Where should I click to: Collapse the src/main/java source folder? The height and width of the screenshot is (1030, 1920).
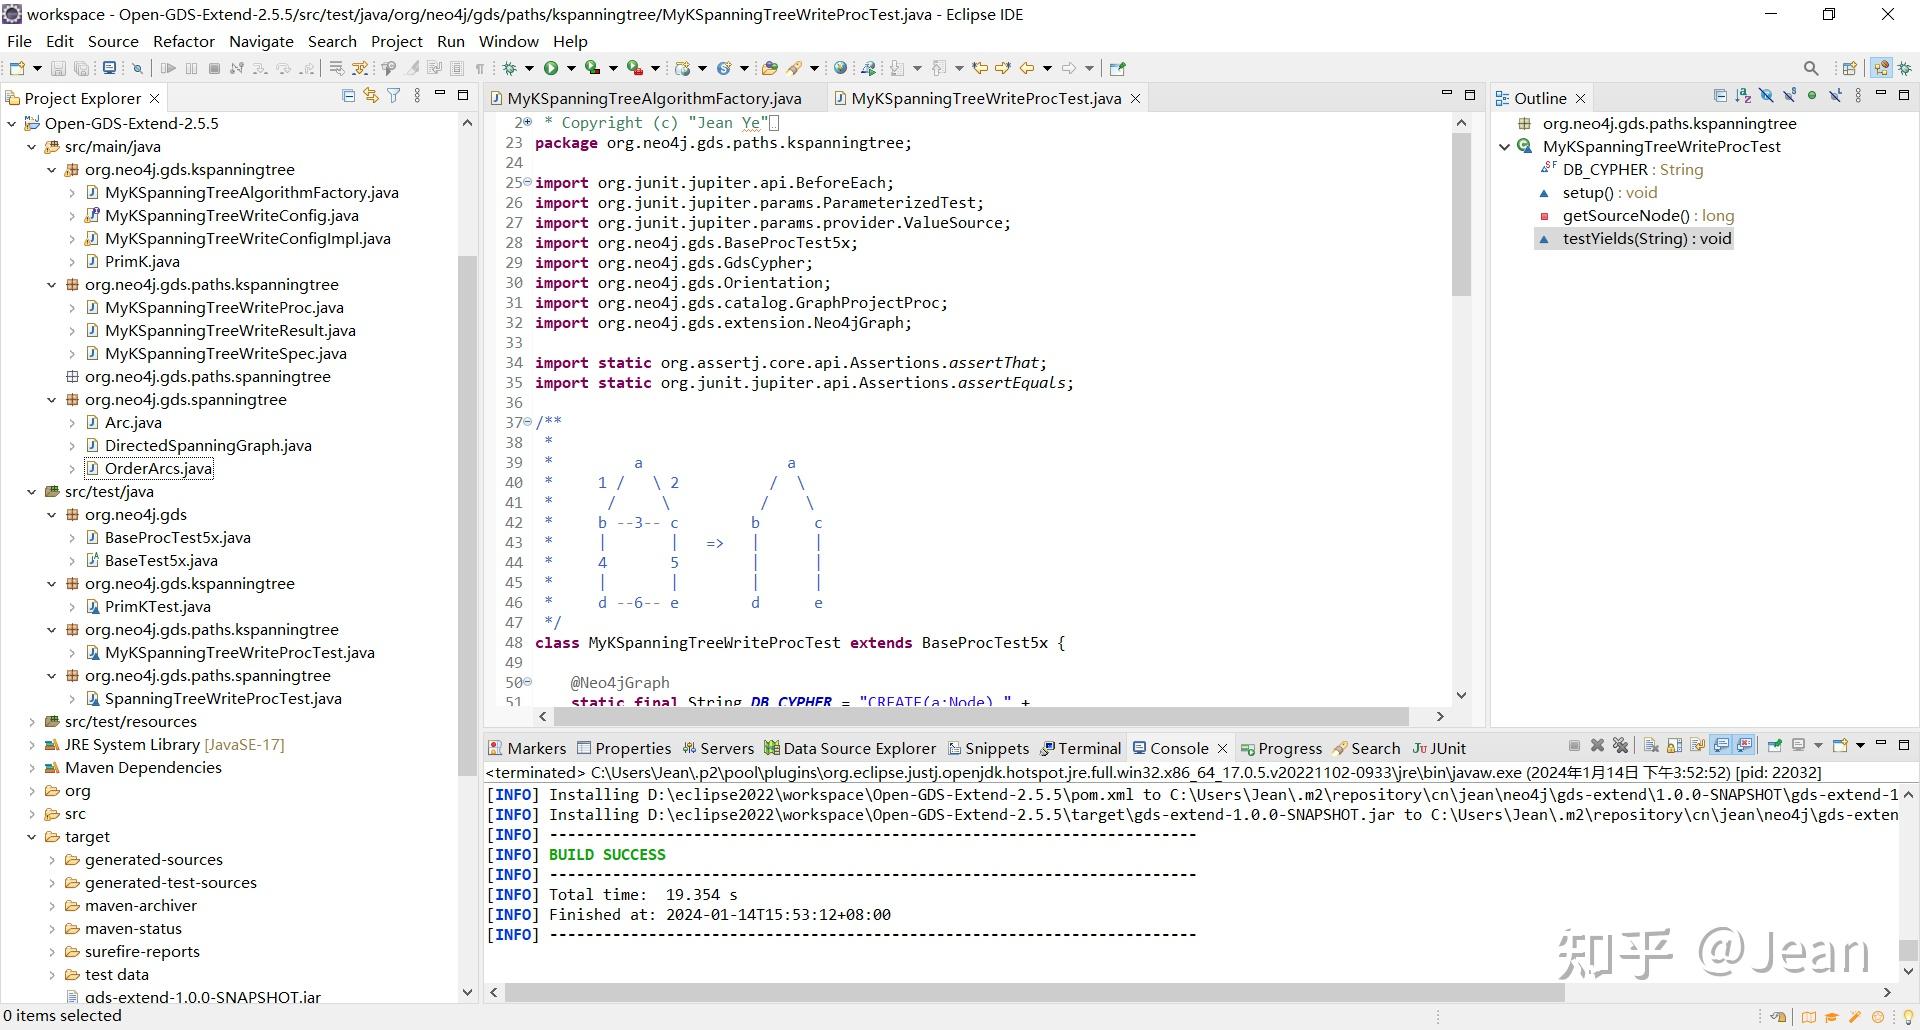(x=31, y=147)
